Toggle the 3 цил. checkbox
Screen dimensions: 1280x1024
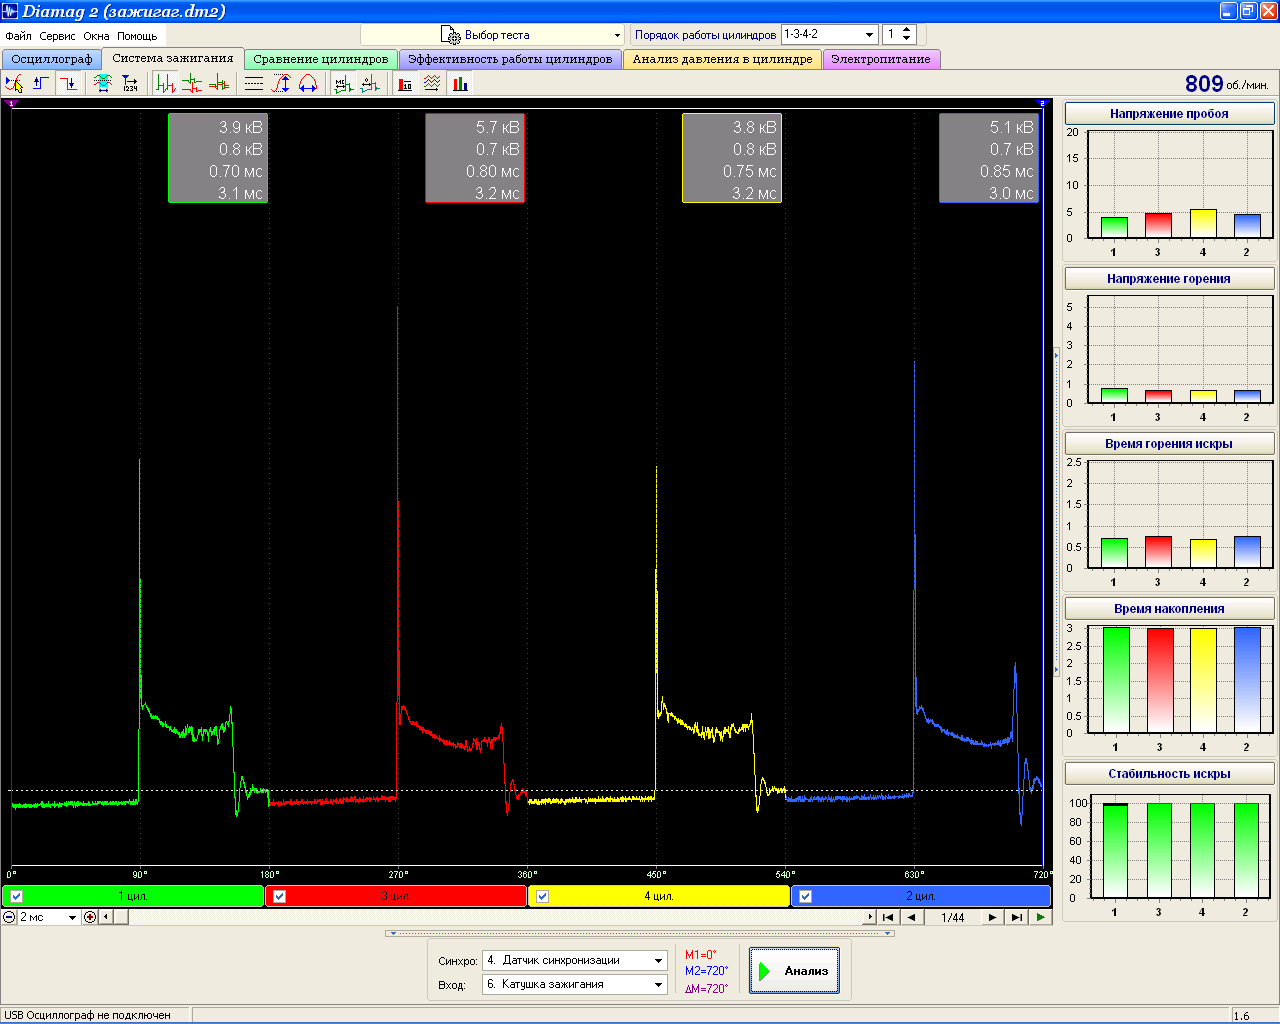[279, 896]
